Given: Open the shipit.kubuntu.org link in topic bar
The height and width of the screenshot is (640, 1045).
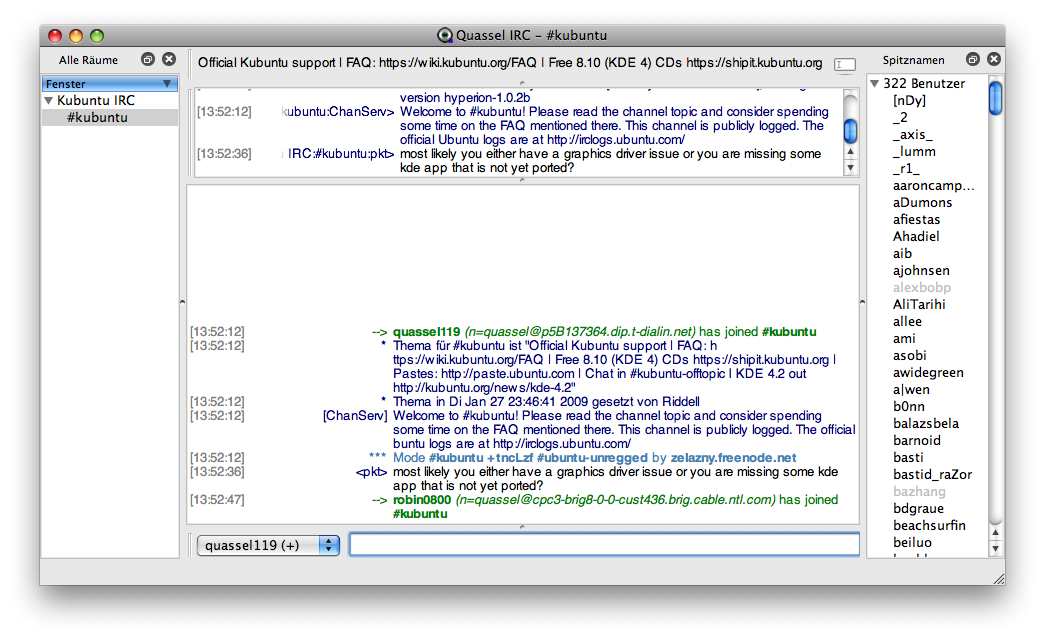Looking at the screenshot, I should point(754,63).
